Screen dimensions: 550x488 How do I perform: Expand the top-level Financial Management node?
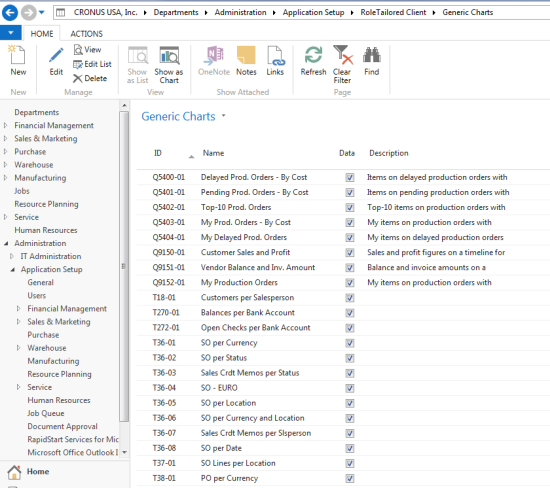pos(5,125)
